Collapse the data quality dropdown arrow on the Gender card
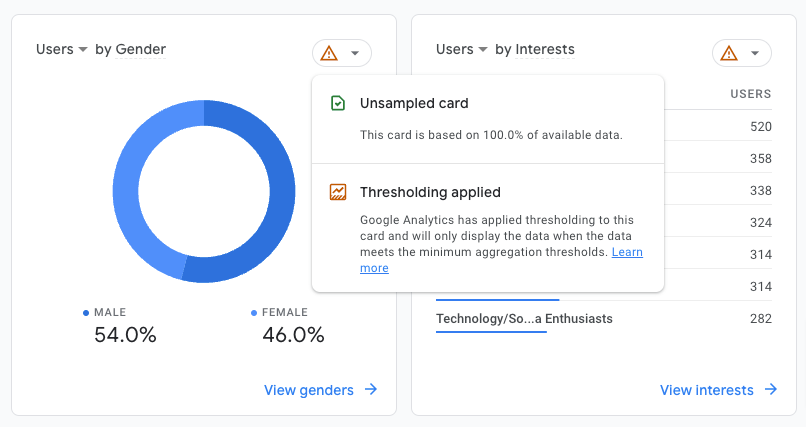Viewport: 806px width, 427px height. (355, 54)
